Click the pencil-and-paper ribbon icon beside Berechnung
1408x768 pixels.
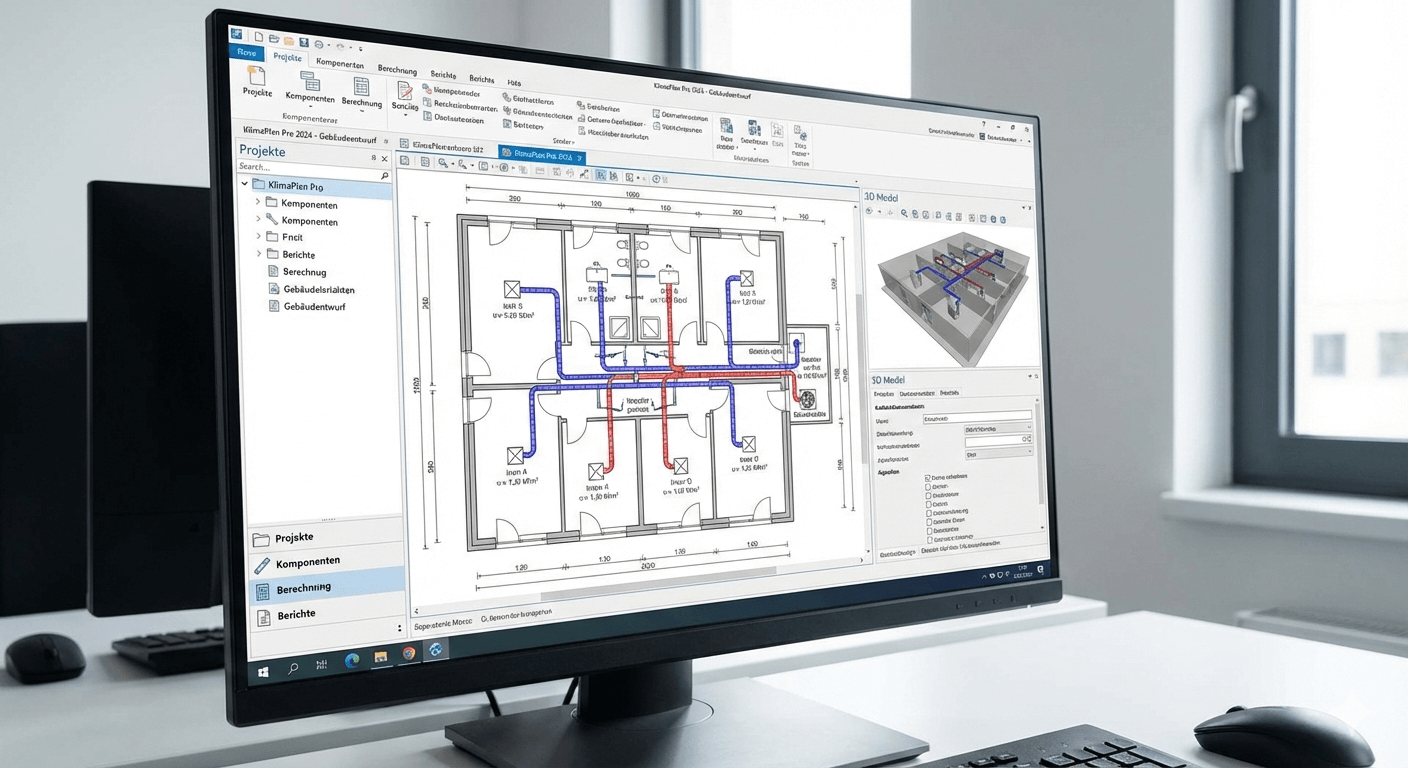pyautogui.click(x=405, y=92)
